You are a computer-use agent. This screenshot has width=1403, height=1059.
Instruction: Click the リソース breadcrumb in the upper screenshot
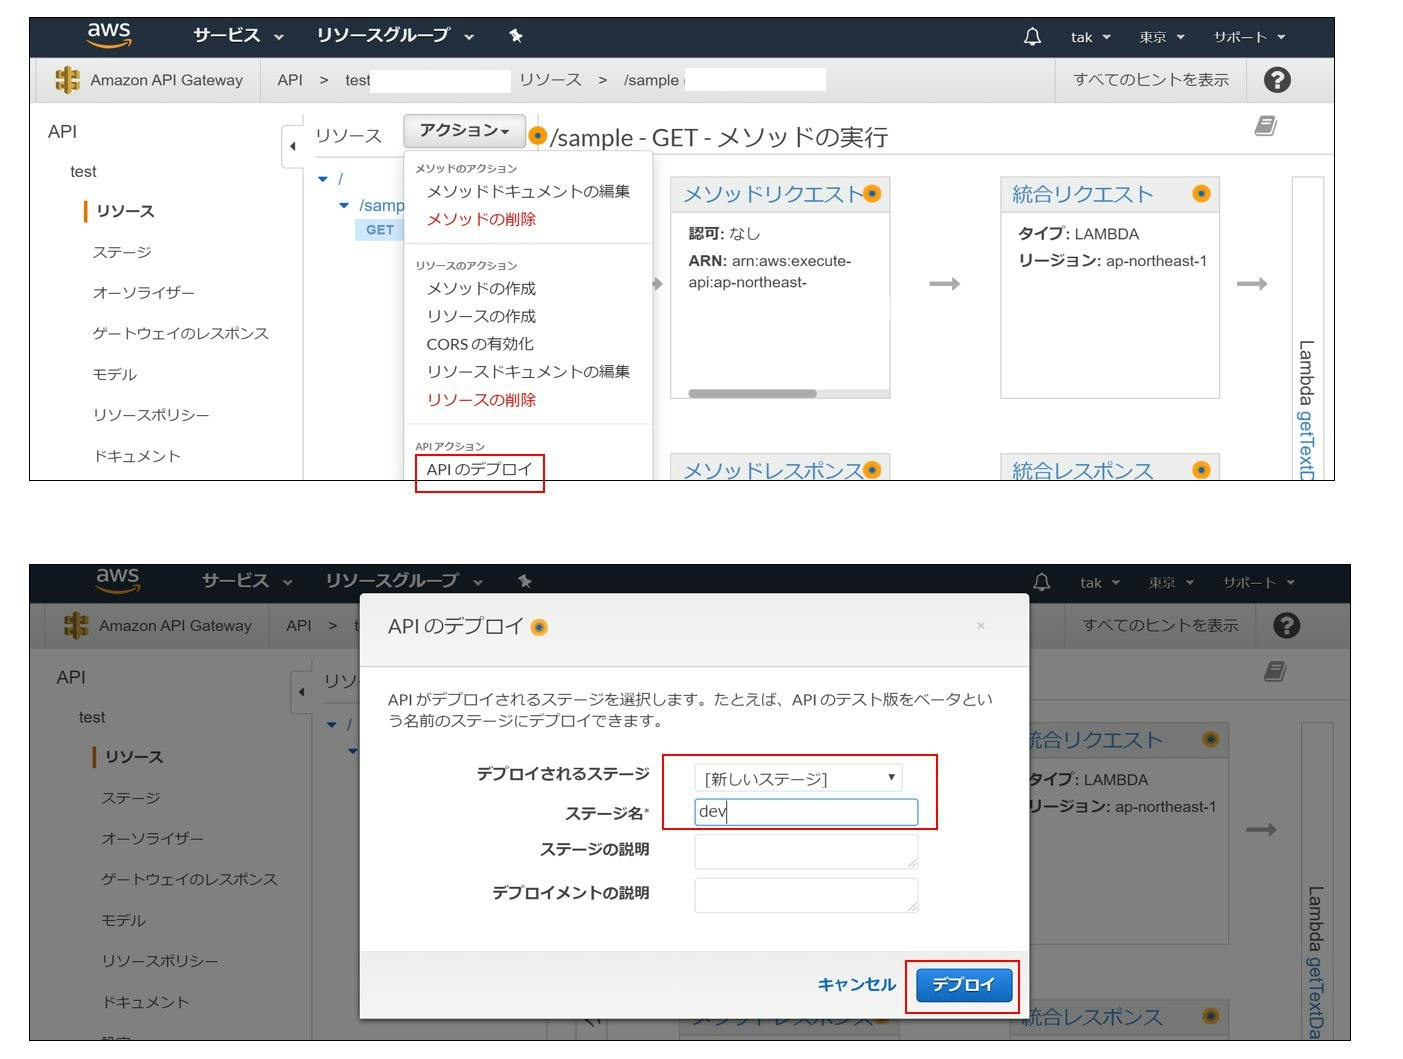(x=550, y=80)
